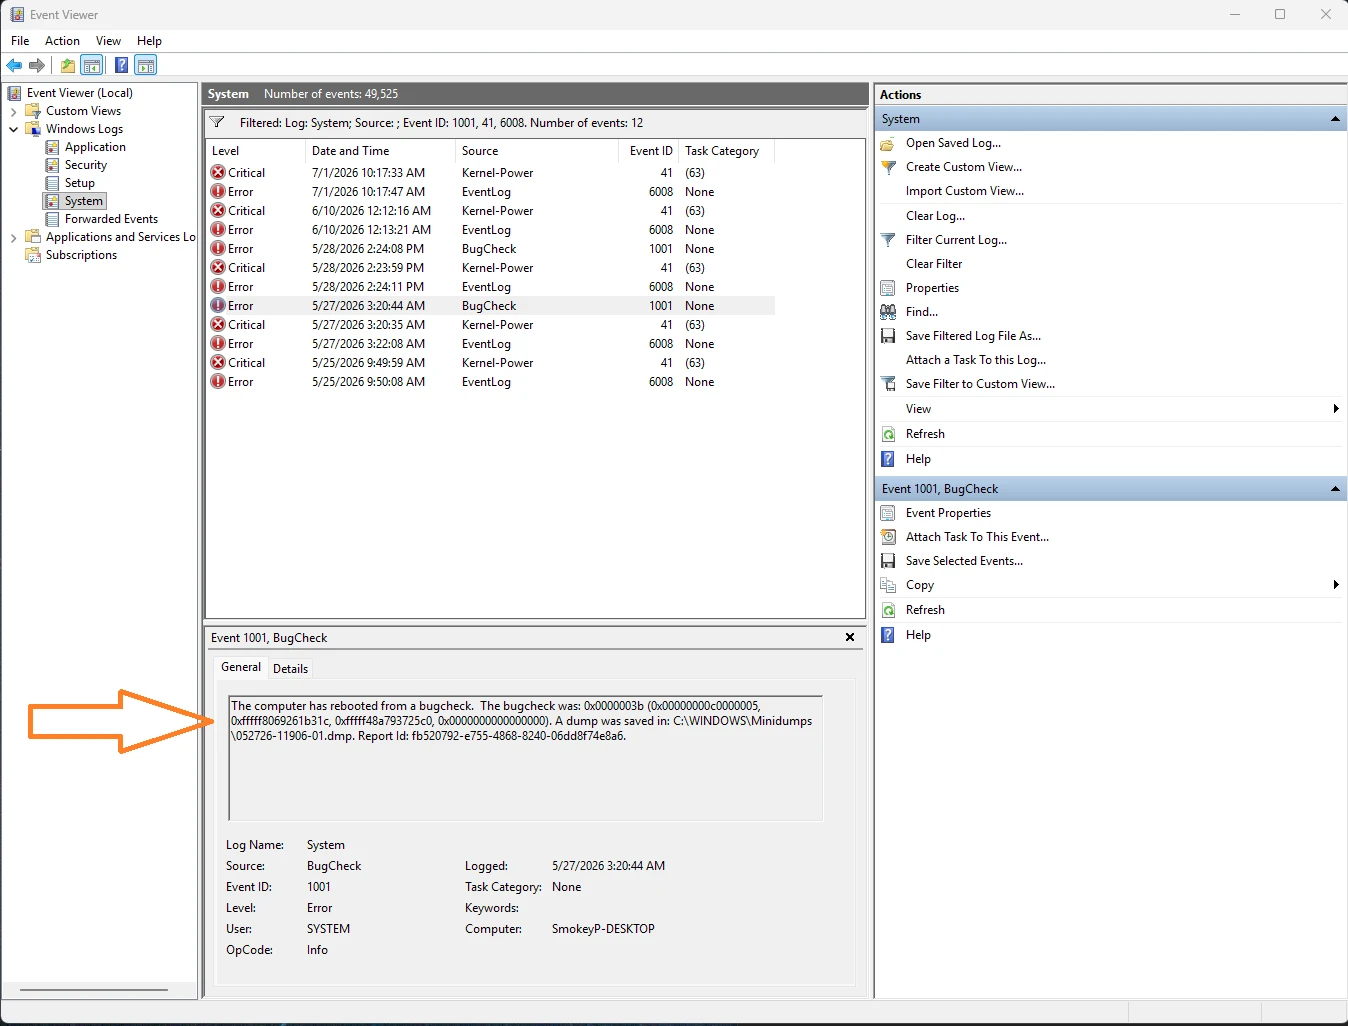
Task: Select the EventLog error at 6/10/2026 12:13:21 AM
Action: tap(490, 230)
